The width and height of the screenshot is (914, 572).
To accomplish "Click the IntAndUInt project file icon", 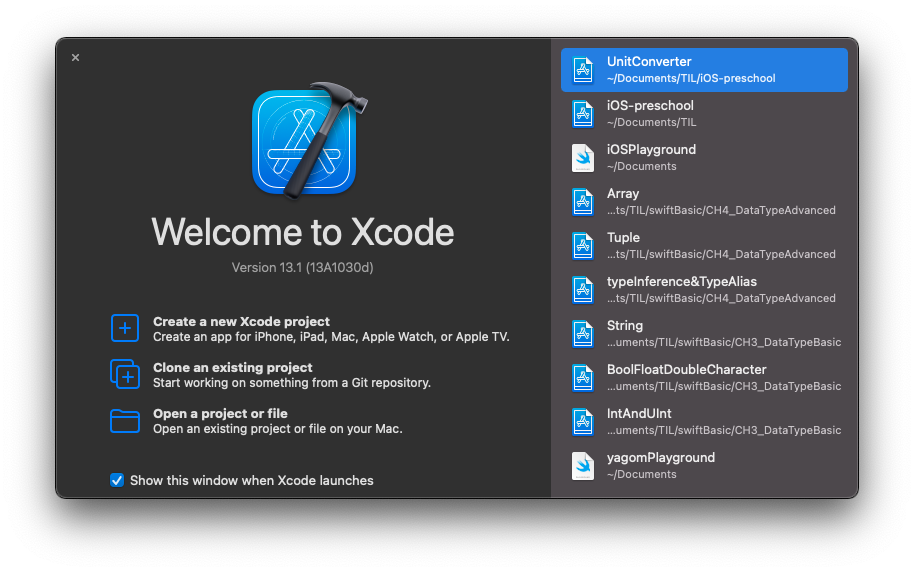I will pos(583,422).
